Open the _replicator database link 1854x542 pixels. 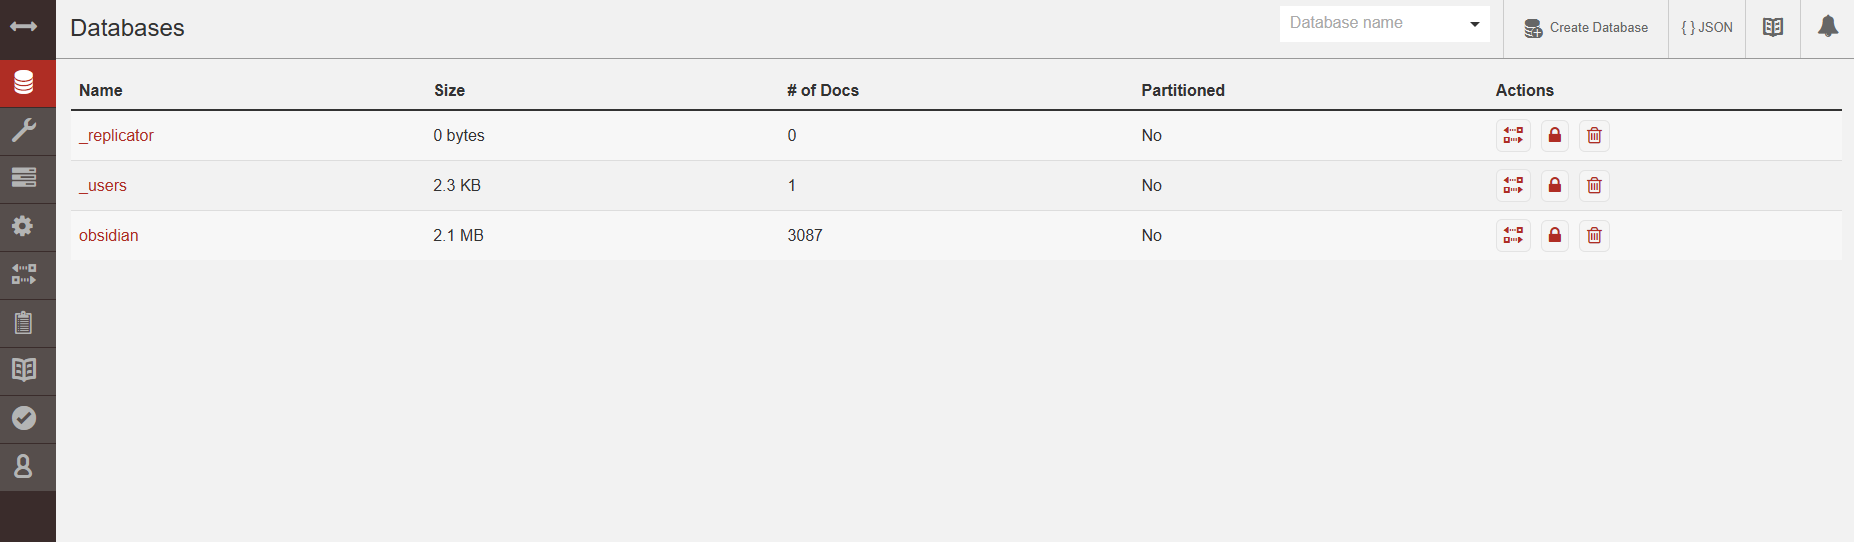pos(117,136)
